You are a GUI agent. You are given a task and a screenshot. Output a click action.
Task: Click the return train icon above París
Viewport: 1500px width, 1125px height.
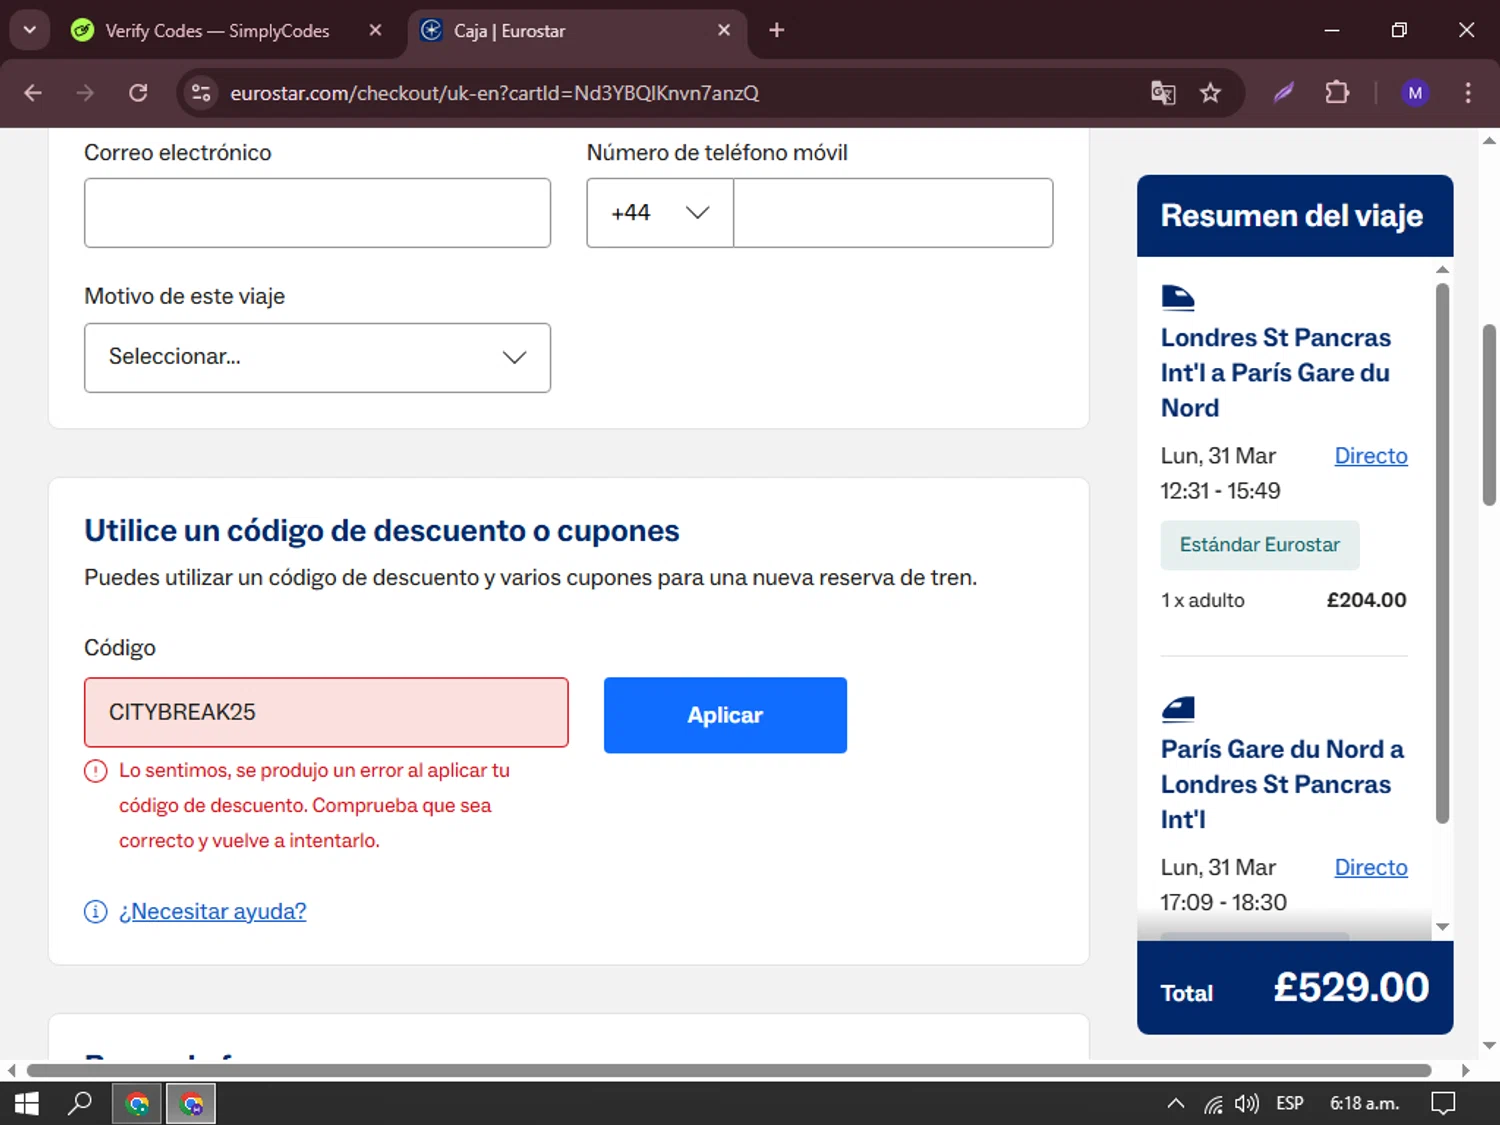pyautogui.click(x=1178, y=709)
